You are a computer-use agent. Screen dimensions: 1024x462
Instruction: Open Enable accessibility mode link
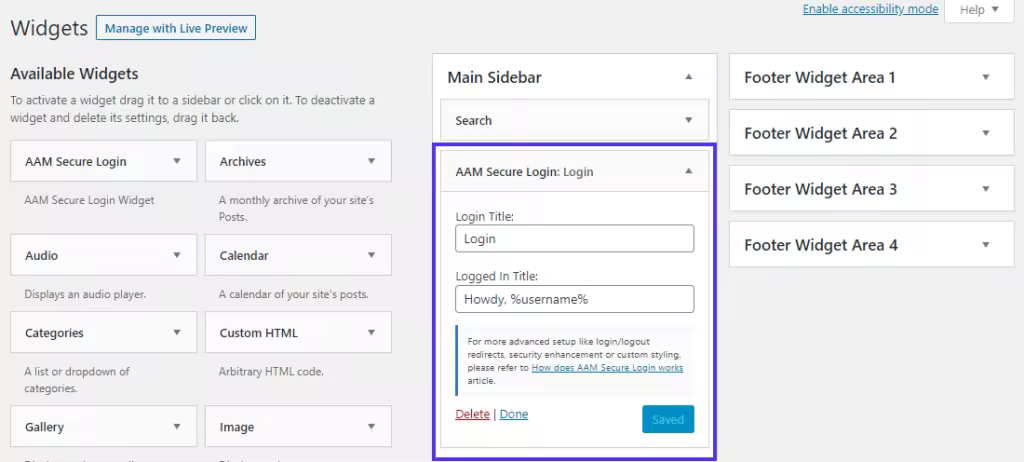point(870,9)
